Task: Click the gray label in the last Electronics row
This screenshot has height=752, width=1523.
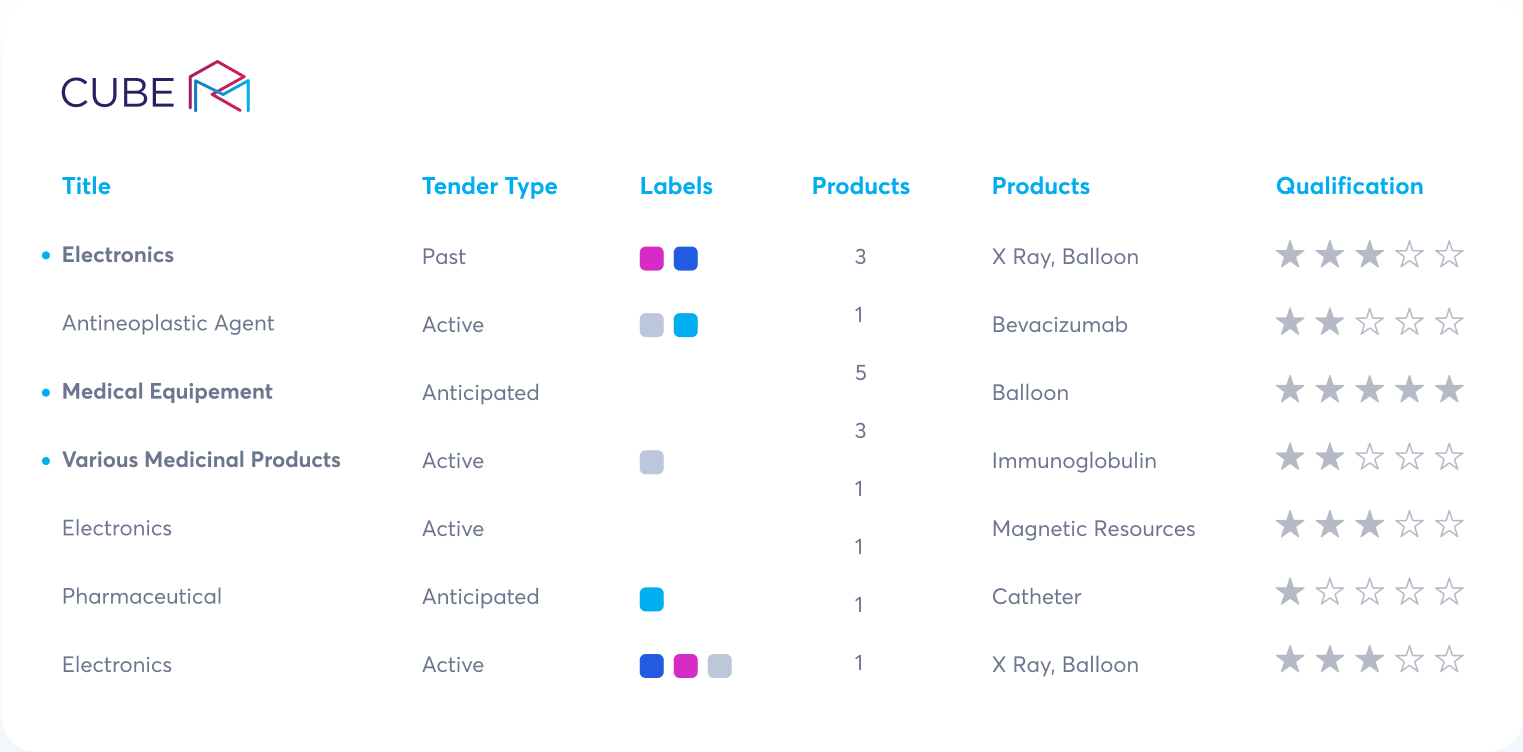Action: (720, 666)
